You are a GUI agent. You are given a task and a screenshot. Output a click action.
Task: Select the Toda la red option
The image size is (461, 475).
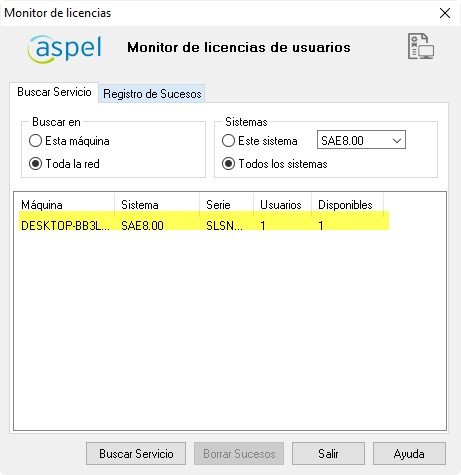[x=35, y=164]
